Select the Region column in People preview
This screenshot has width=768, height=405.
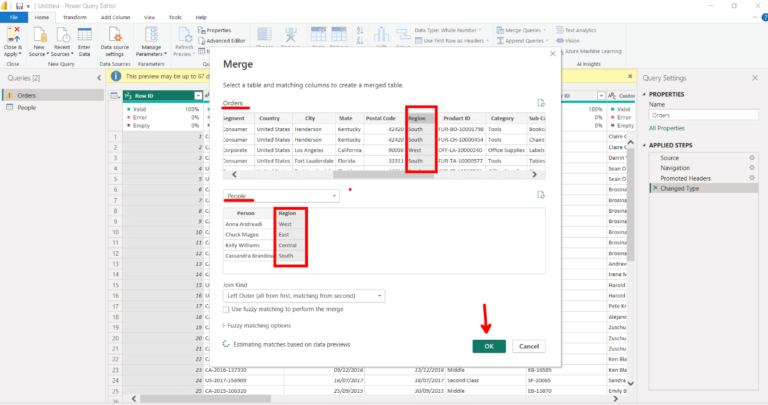[290, 214]
